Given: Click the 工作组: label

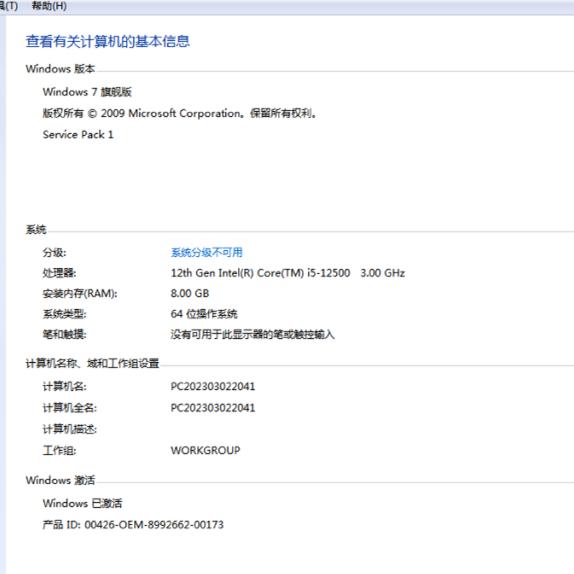Looking at the screenshot, I should [x=59, y=450].
